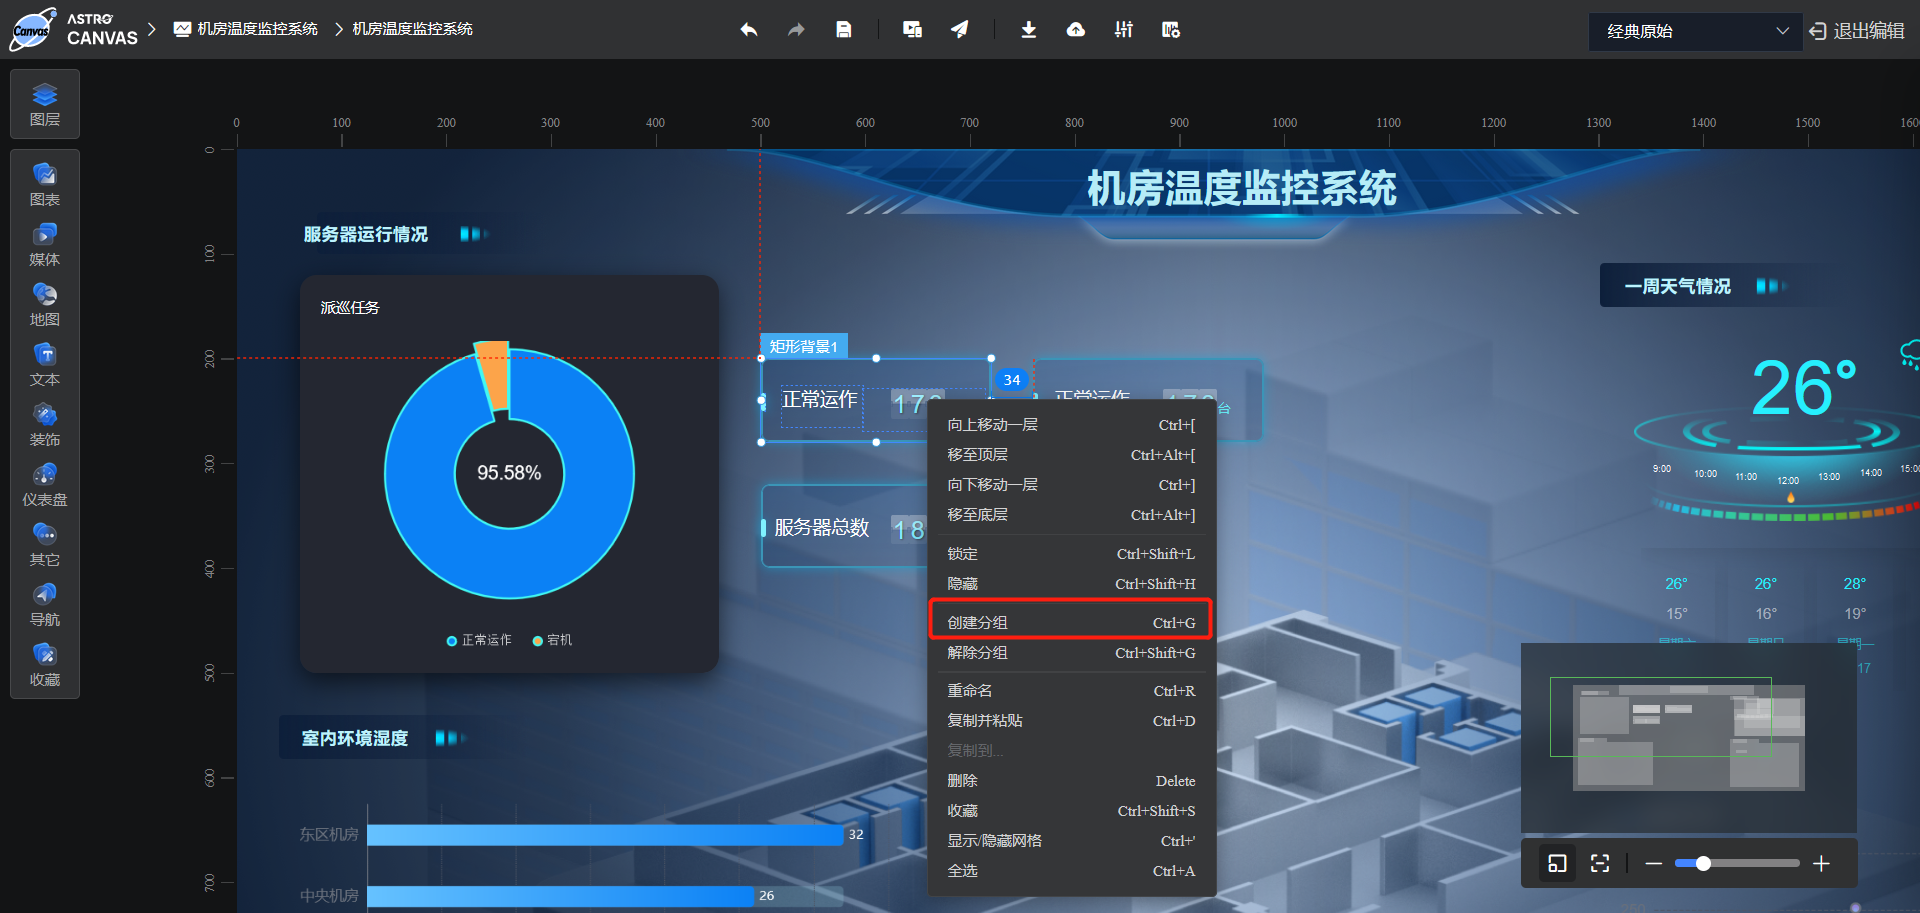Click the Save icon
This screenshot has height=913, width=1920.
click(844, 30)
